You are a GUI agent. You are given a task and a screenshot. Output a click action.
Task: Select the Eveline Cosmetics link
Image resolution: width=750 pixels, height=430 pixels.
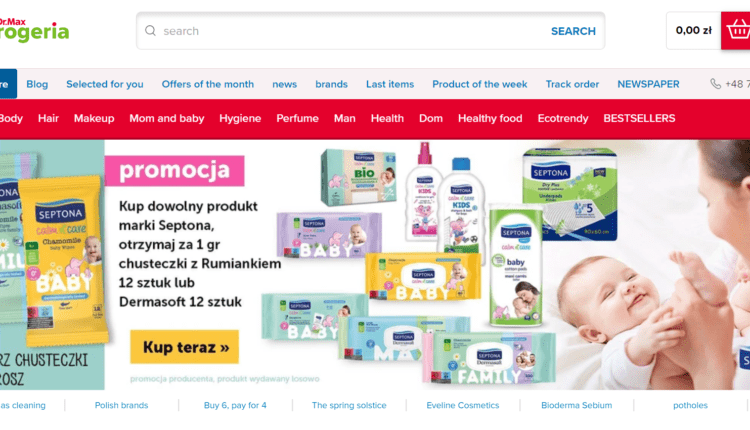[x=463, y=405]
